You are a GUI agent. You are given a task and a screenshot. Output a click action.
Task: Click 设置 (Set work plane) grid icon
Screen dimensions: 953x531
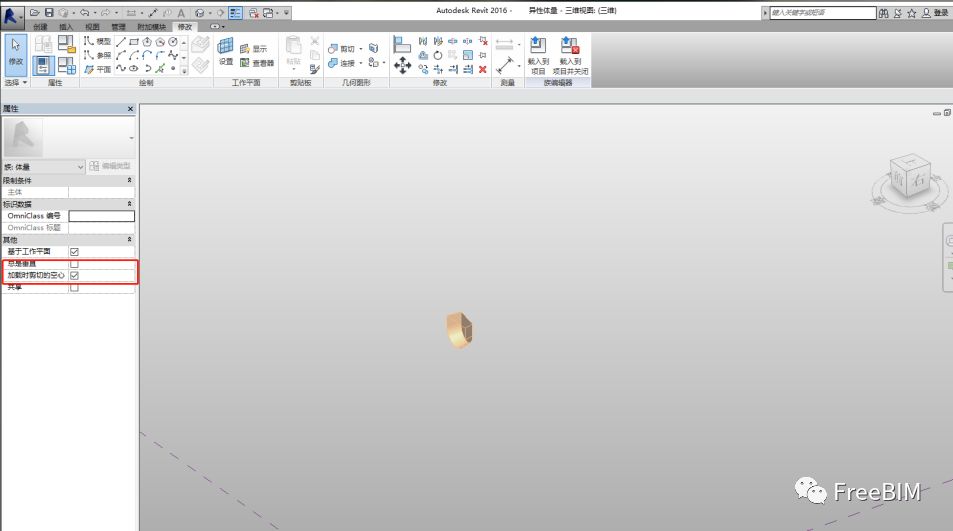(225, 51)
